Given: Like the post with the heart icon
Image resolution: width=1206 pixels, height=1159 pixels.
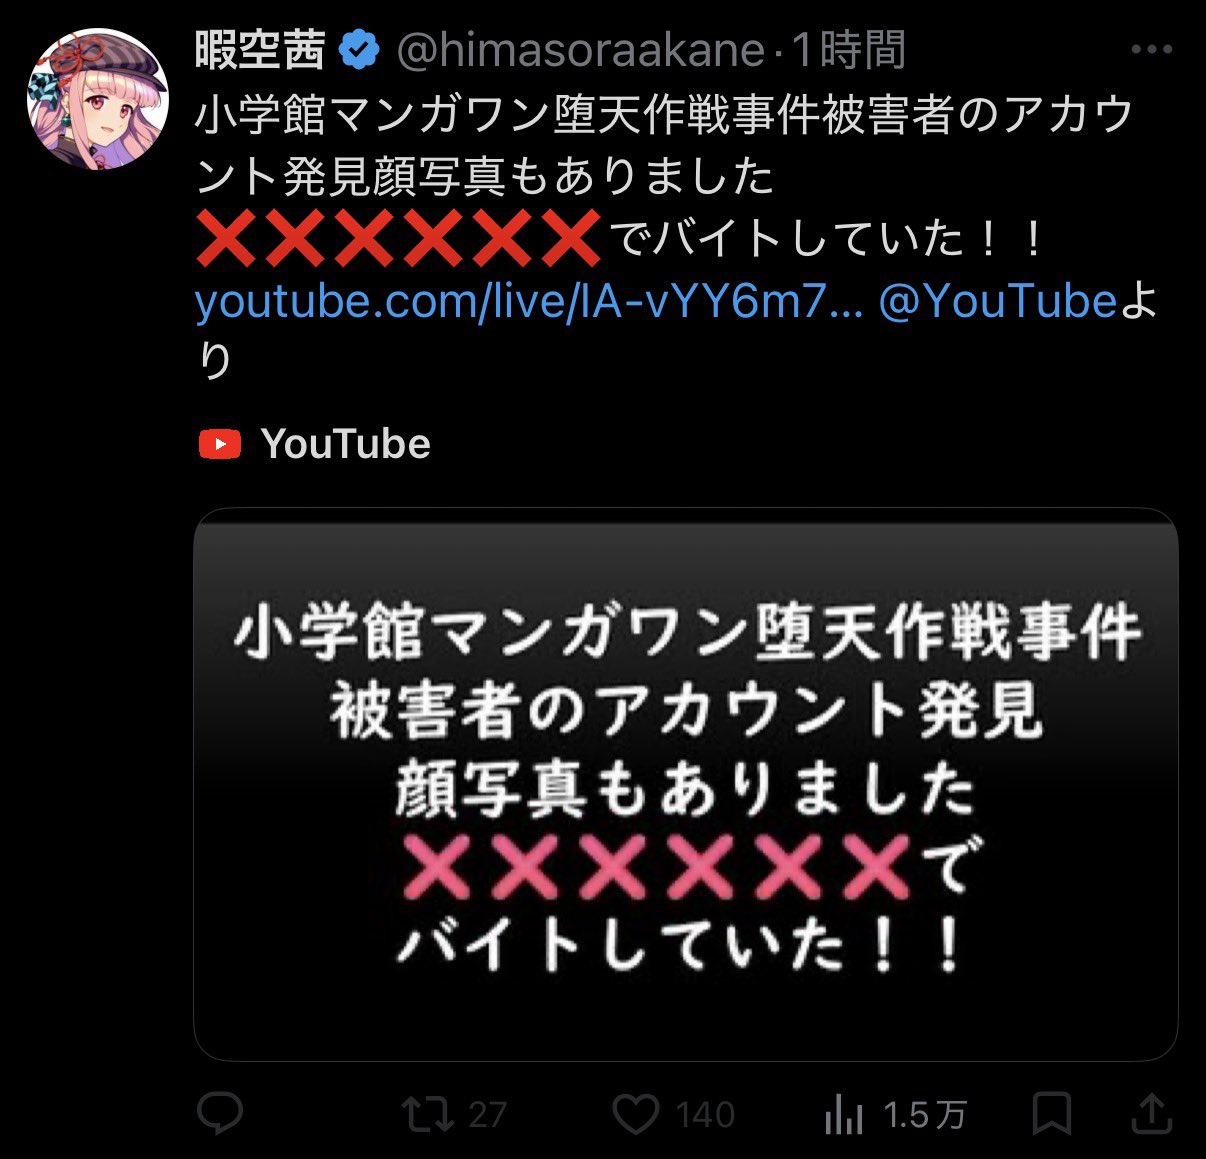Looking at the screenshot, I should click(635, 1114).
